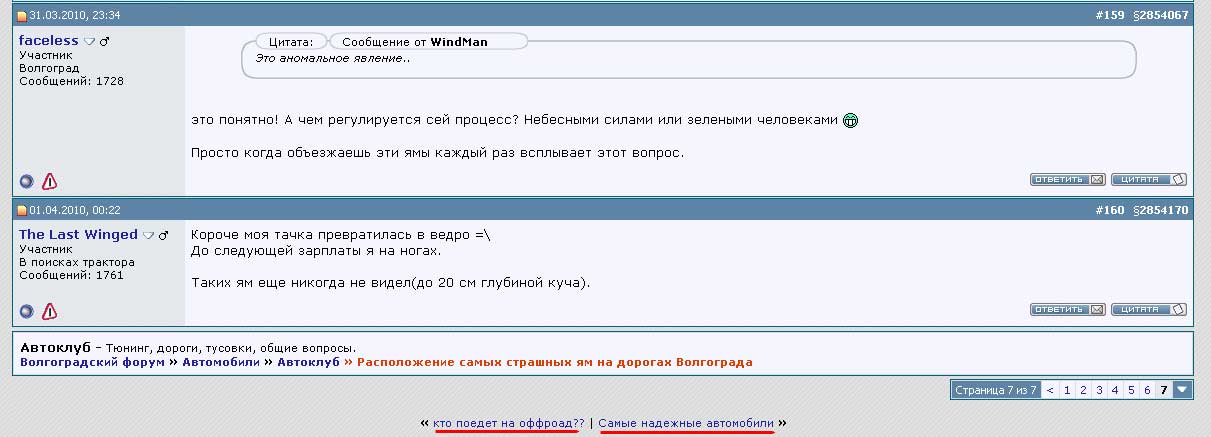The image size is (1211, 437).
Task: Go to page 5 of thread
Action: [1131, 390]
